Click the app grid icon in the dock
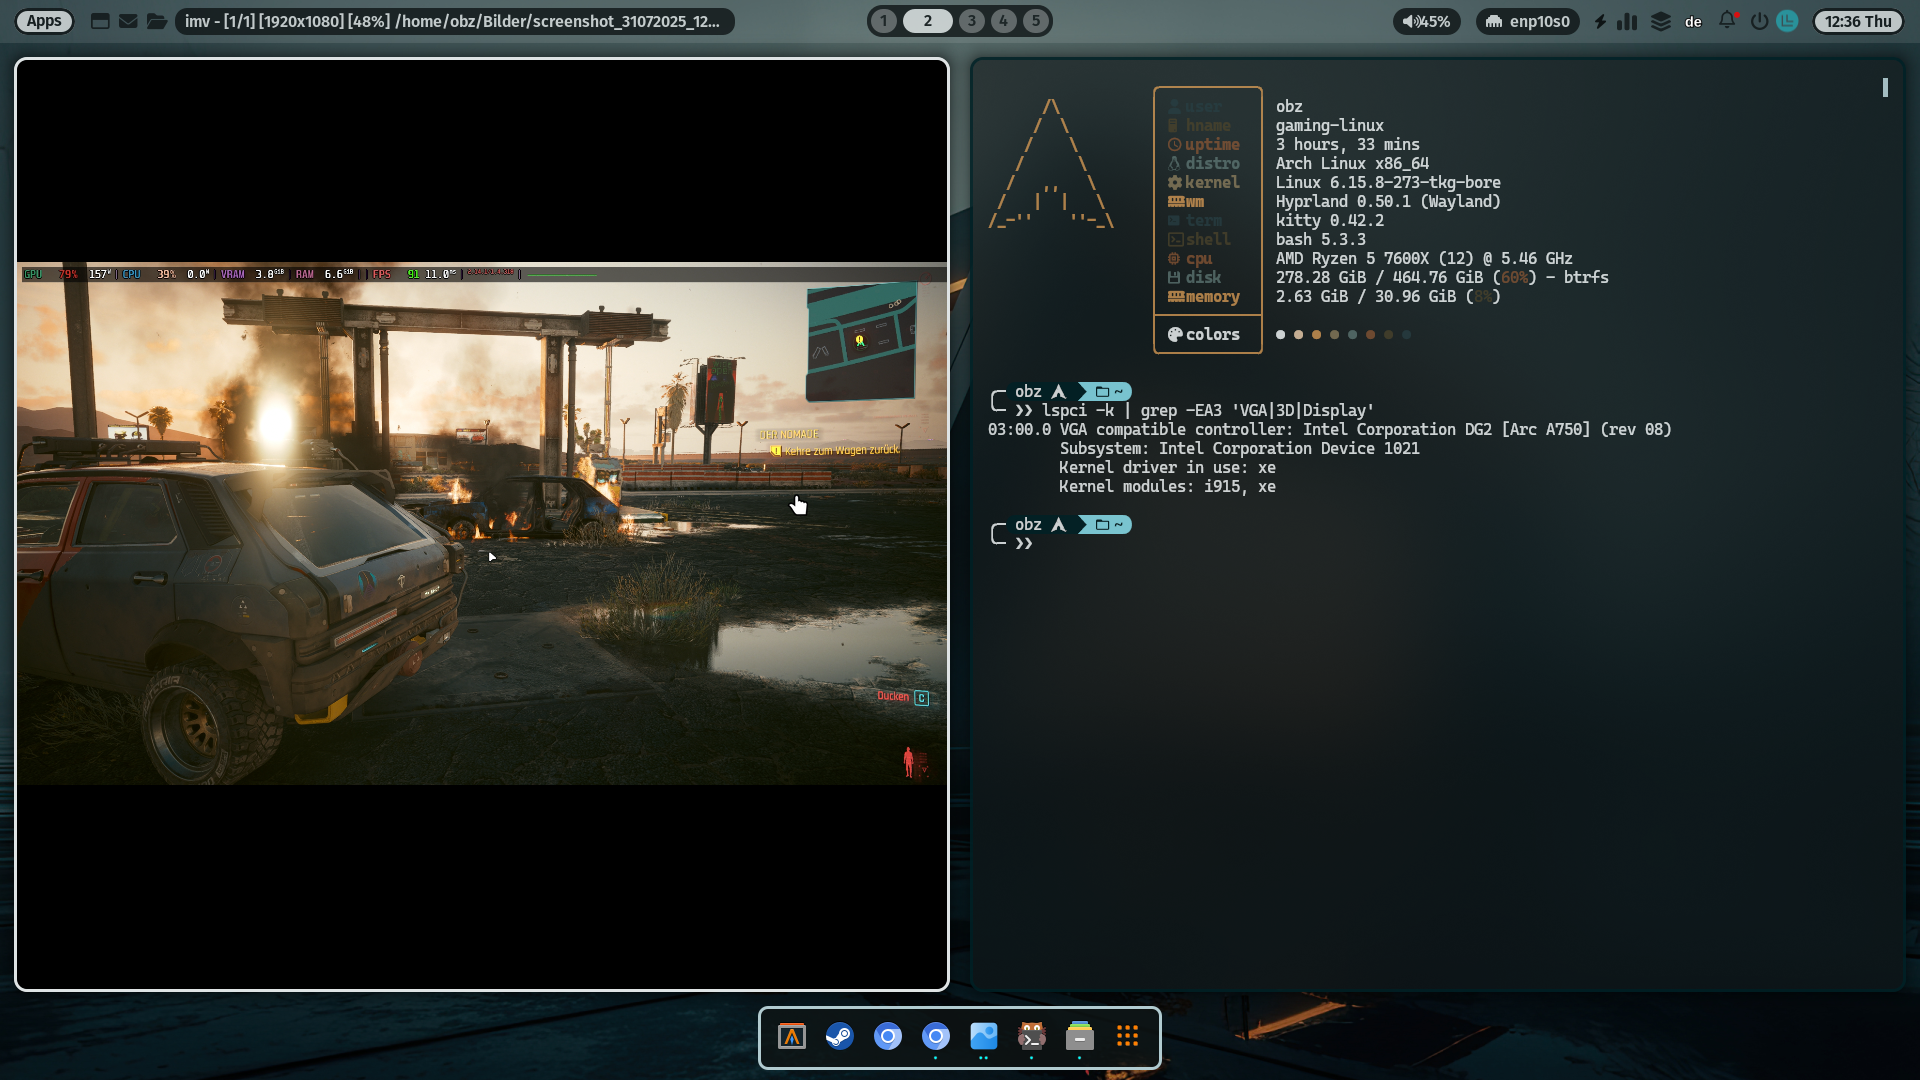The width and height of the screenshot is (1920, 1080). (x=1128, y=1038)
